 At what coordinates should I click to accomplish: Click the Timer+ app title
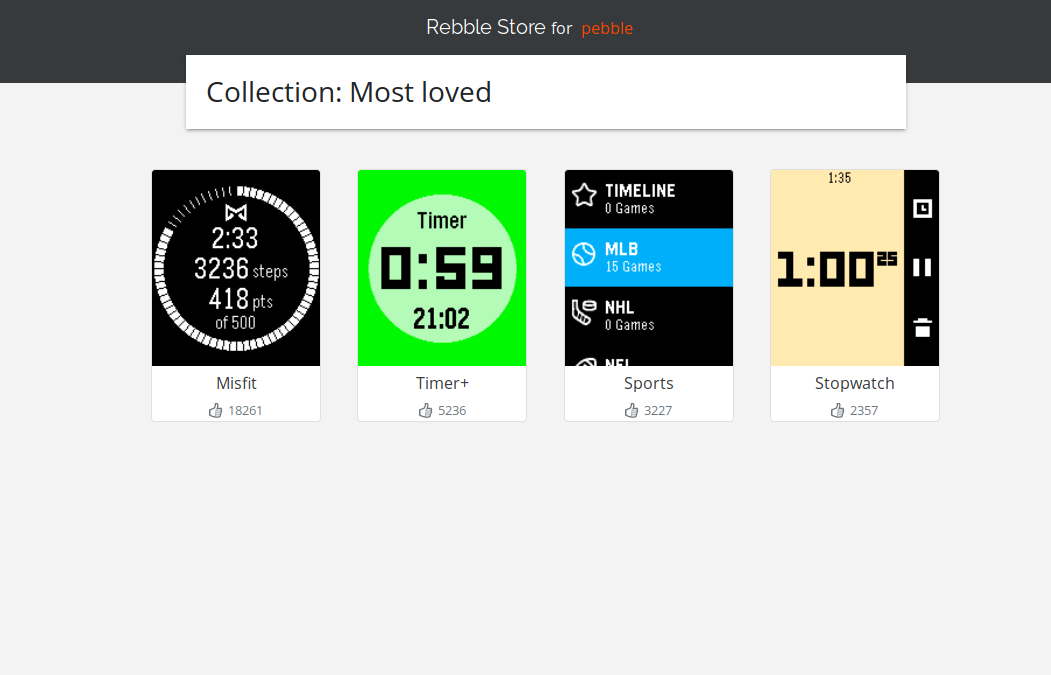click(x=442, y=383)
